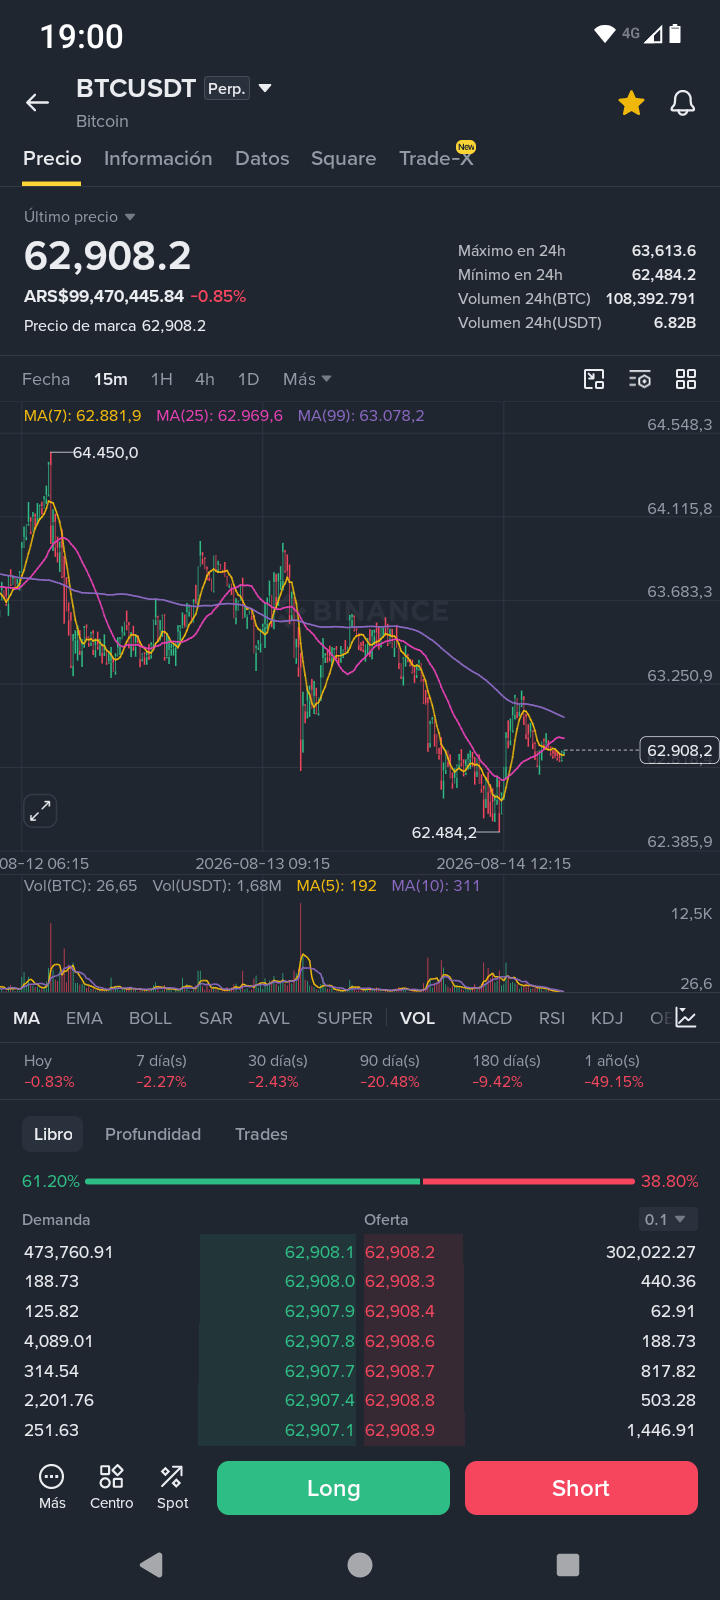Open the chart drawing tools icon

coord(594,379)
